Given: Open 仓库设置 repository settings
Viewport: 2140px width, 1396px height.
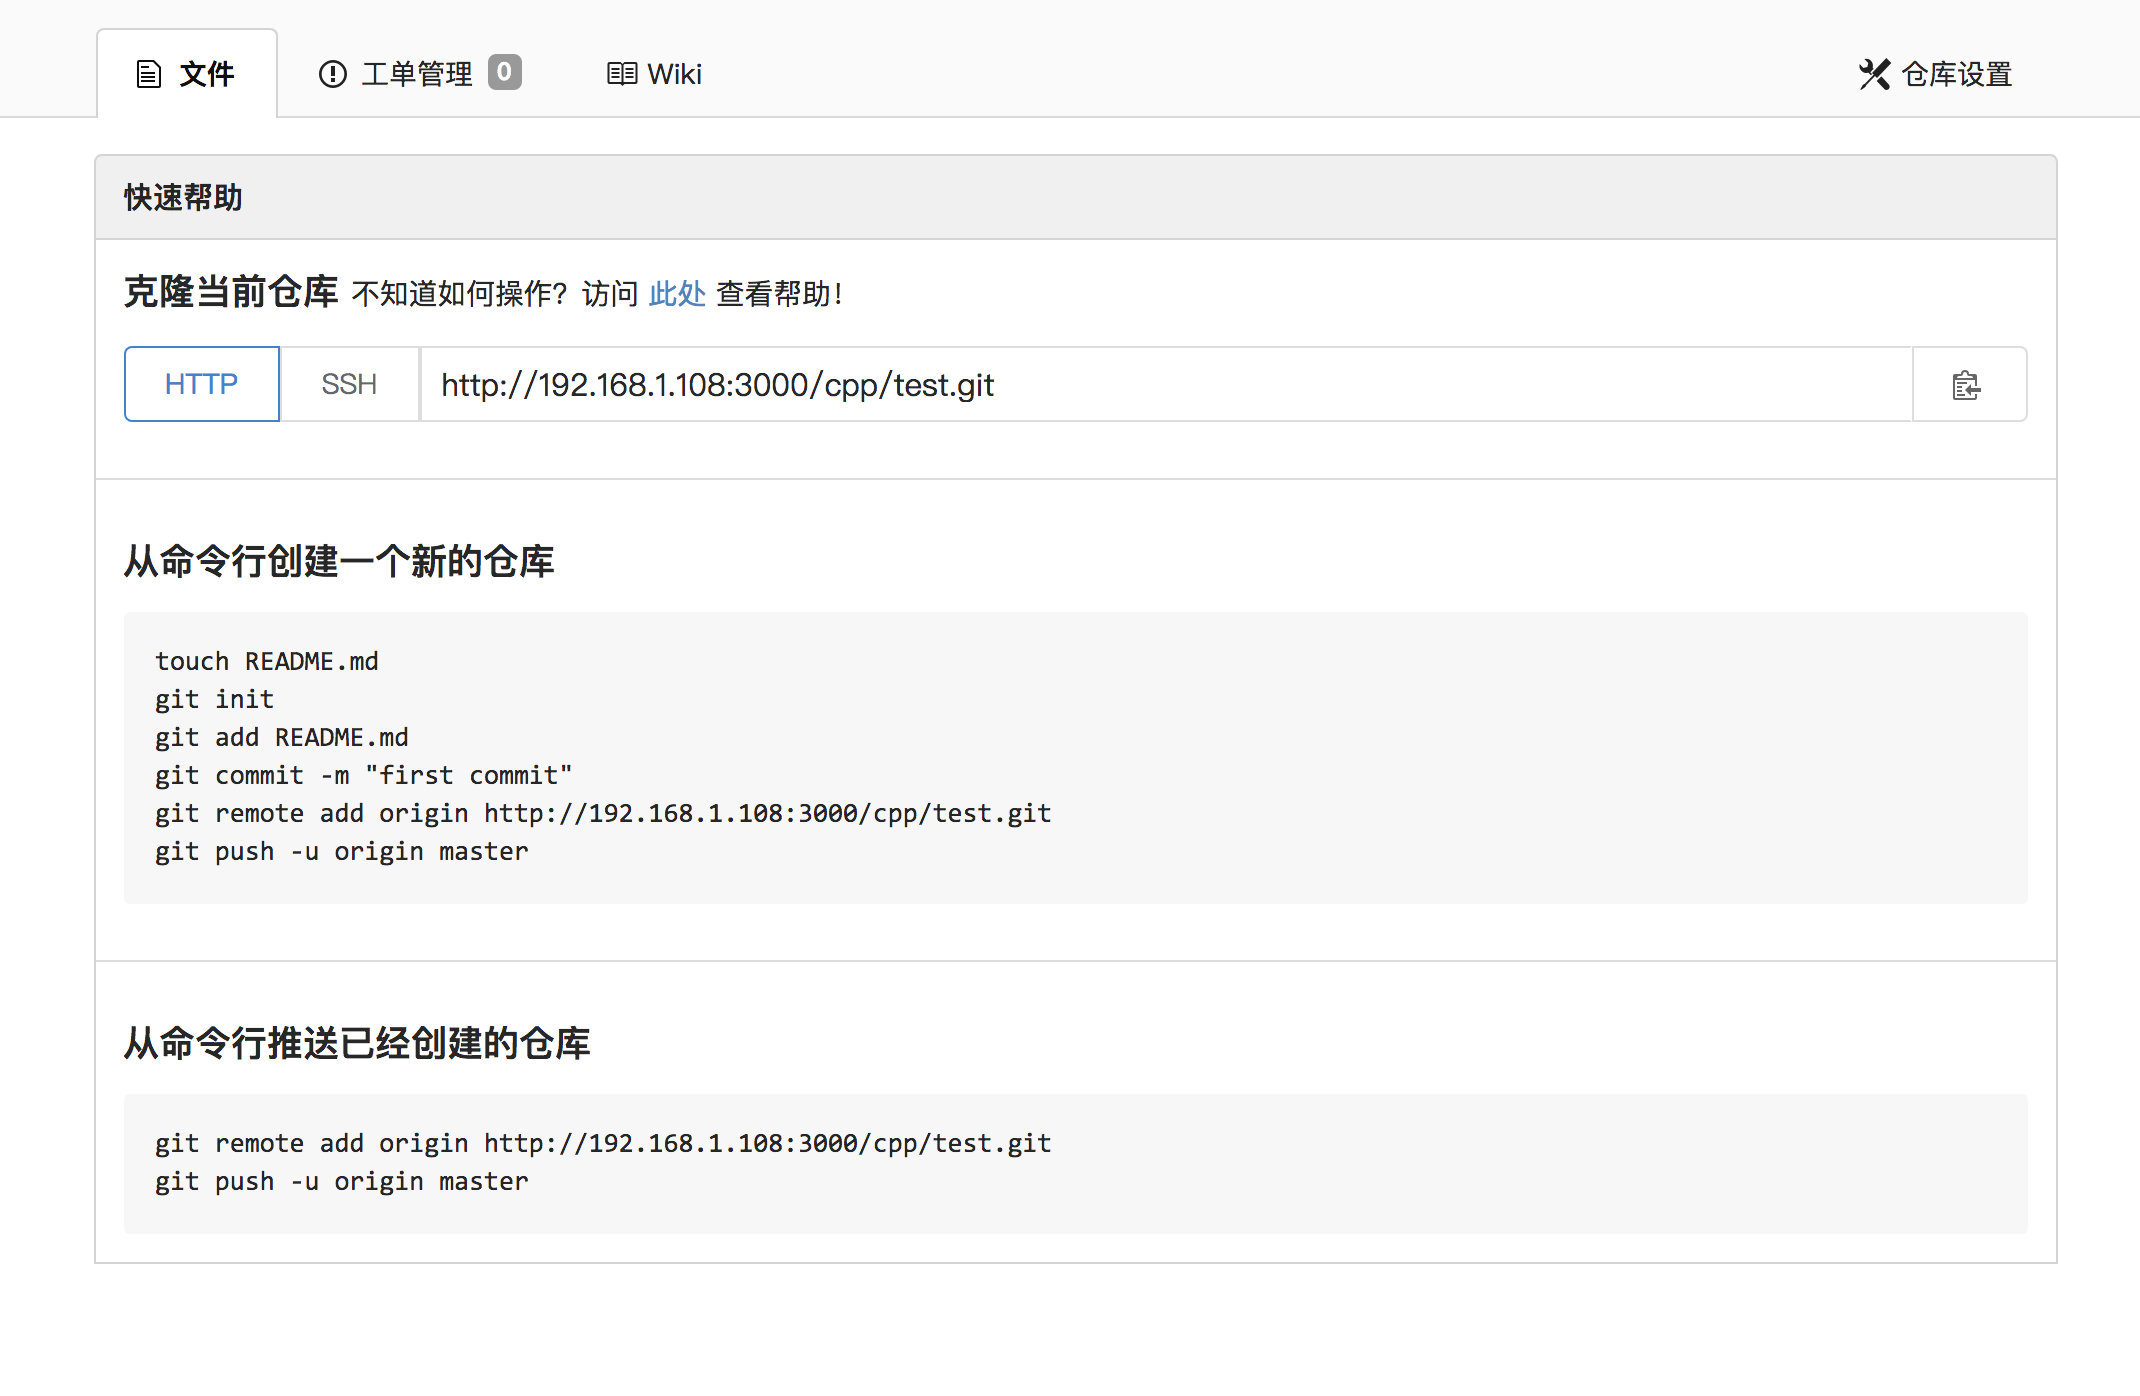Looking at the screenshot, I should click(1936, 74).
